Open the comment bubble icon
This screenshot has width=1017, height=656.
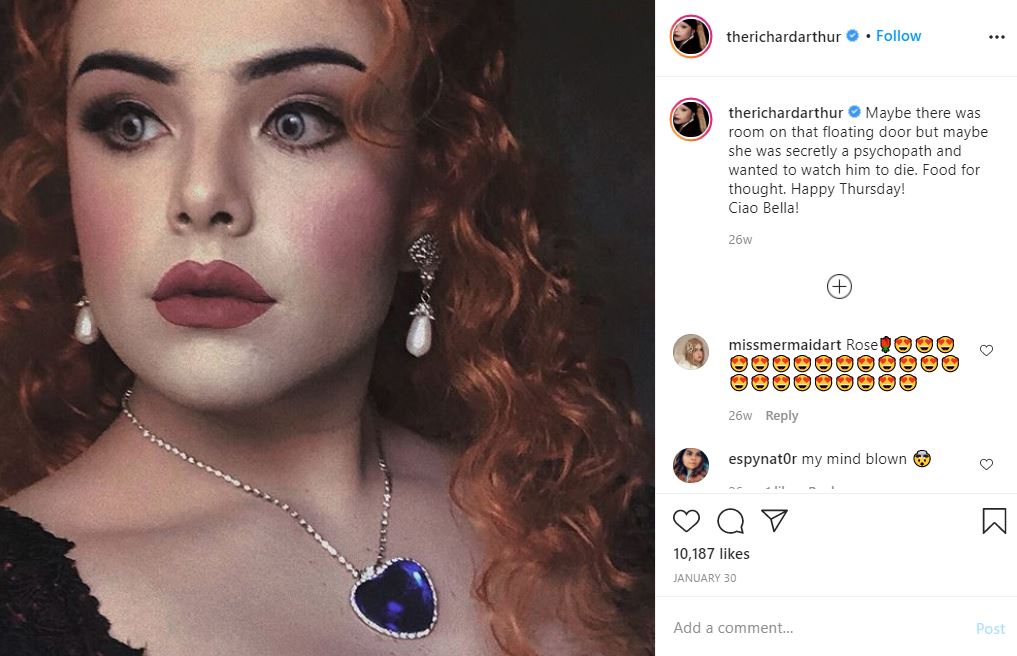(x=731, y=521)
